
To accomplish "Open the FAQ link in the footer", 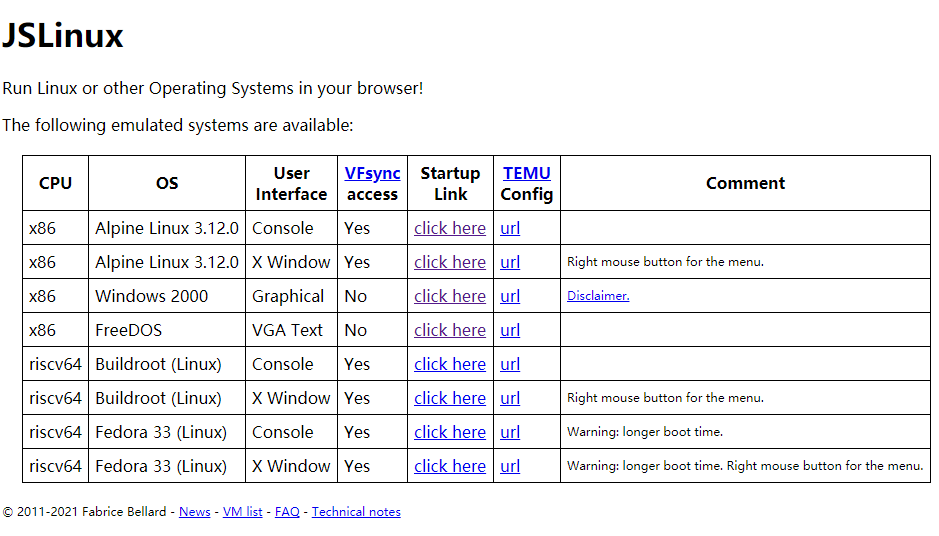I will click(287, 512).
